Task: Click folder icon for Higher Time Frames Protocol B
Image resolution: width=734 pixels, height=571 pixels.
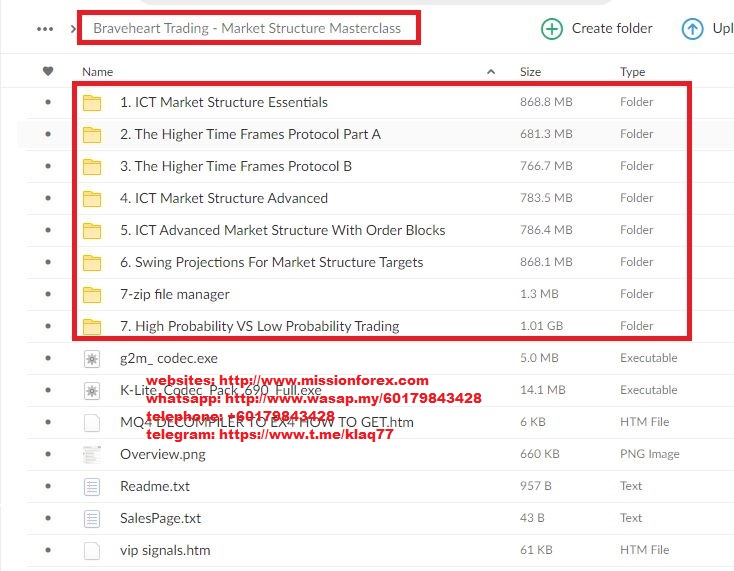Action: click(92, 166)
